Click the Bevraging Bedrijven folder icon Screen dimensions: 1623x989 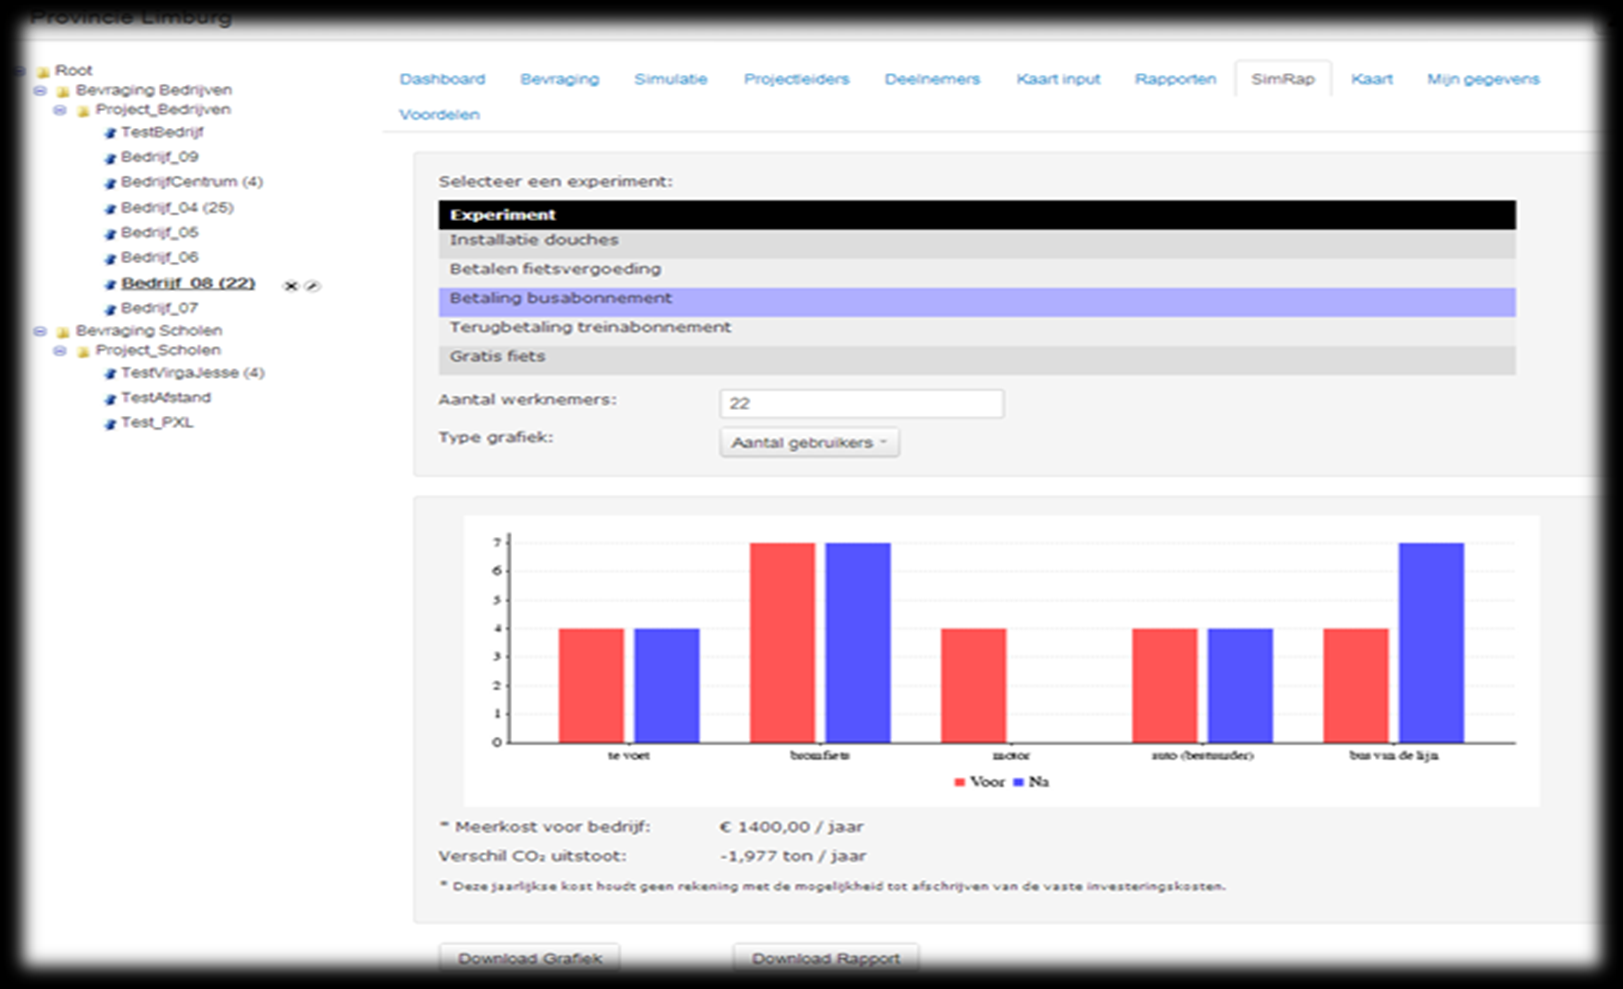63,91
